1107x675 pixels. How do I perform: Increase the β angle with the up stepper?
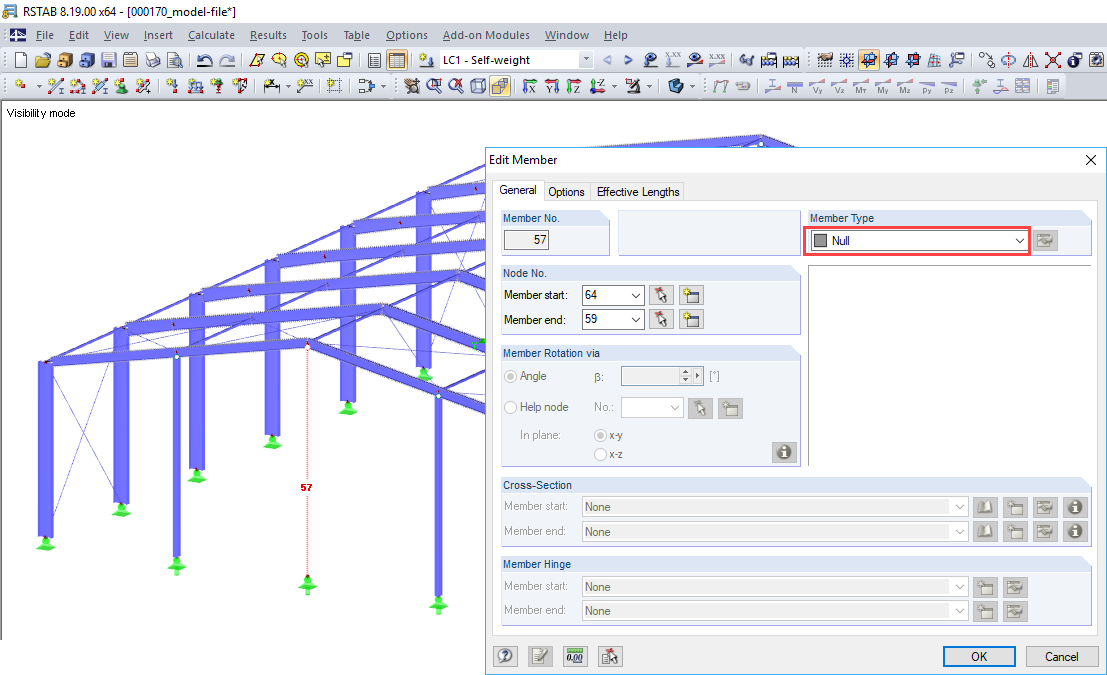tap(685, 372)
